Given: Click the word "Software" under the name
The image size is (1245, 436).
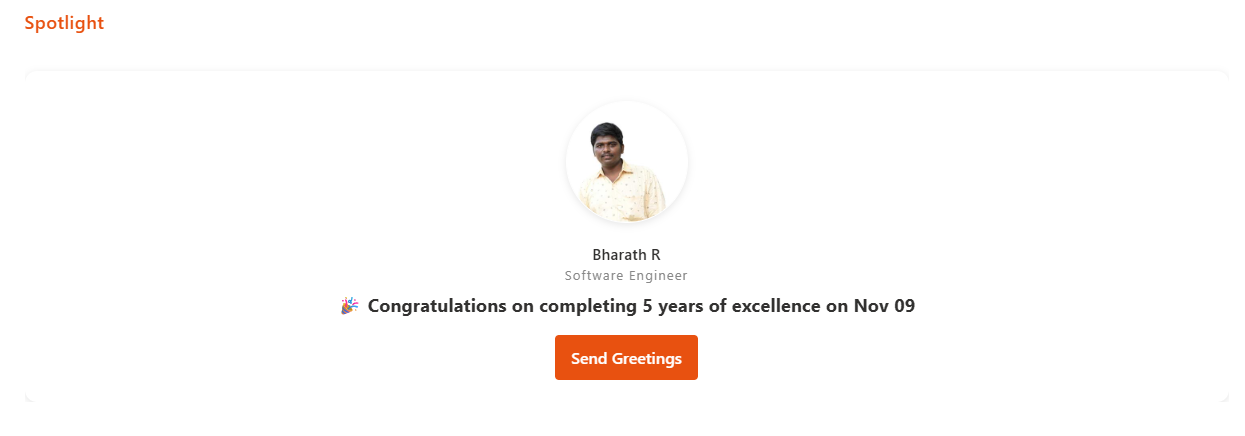Looking at the screenshot, I should point(594,275).
